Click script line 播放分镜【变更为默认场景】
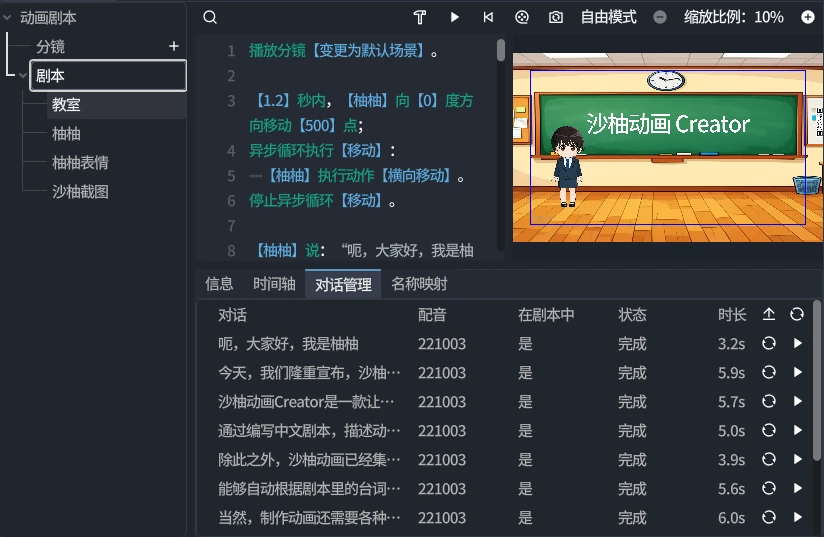The image size is (824, 537). (343, 51)
